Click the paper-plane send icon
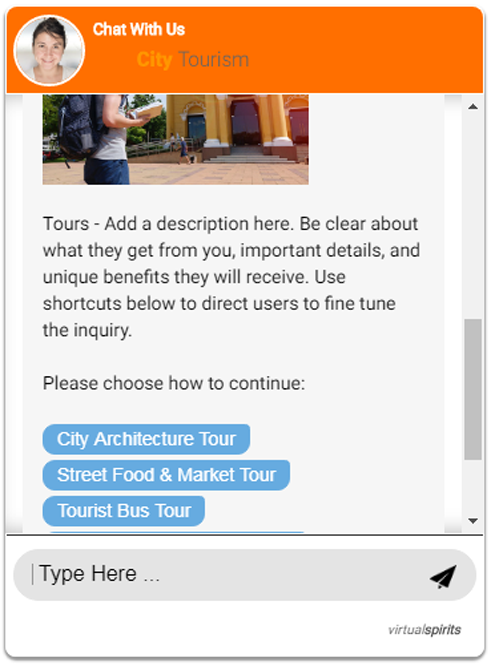Viewport: 494px width, 670px height. pos(443,576)
